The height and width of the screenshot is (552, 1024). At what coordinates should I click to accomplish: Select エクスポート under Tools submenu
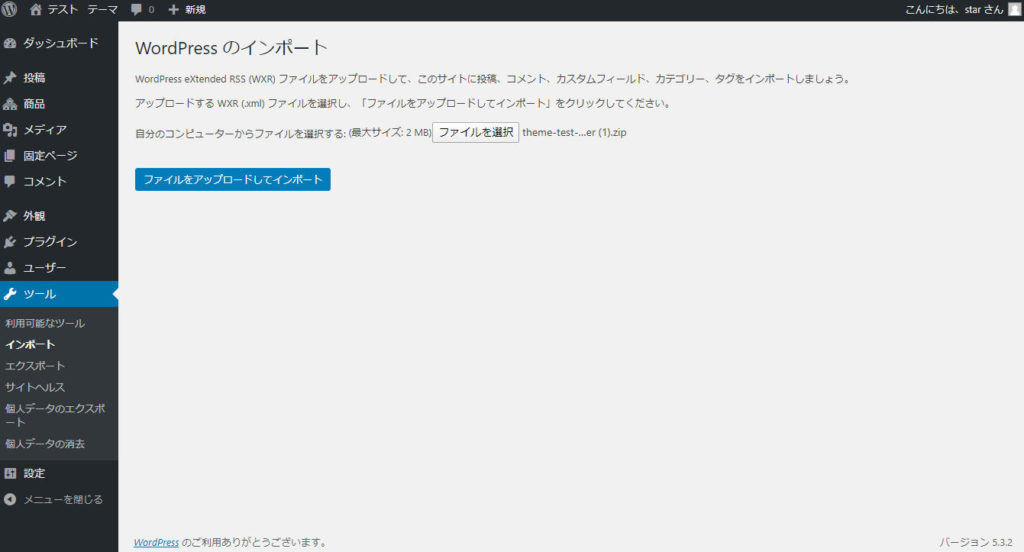click(x=35, y=366)
